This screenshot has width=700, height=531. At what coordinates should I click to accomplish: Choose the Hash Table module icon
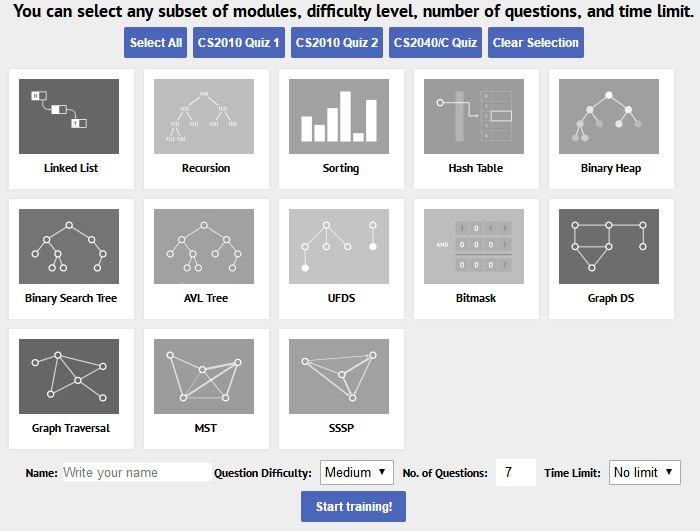click(474, 117)
